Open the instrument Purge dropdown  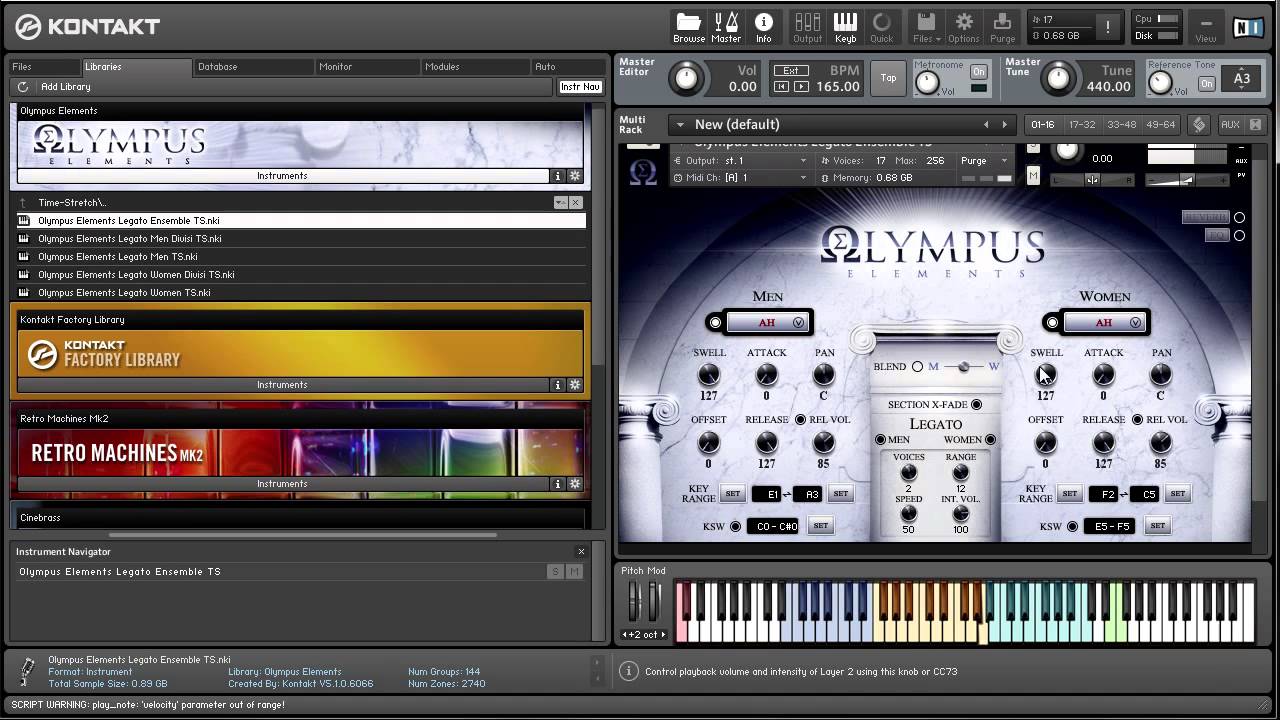tap(985, 160)
